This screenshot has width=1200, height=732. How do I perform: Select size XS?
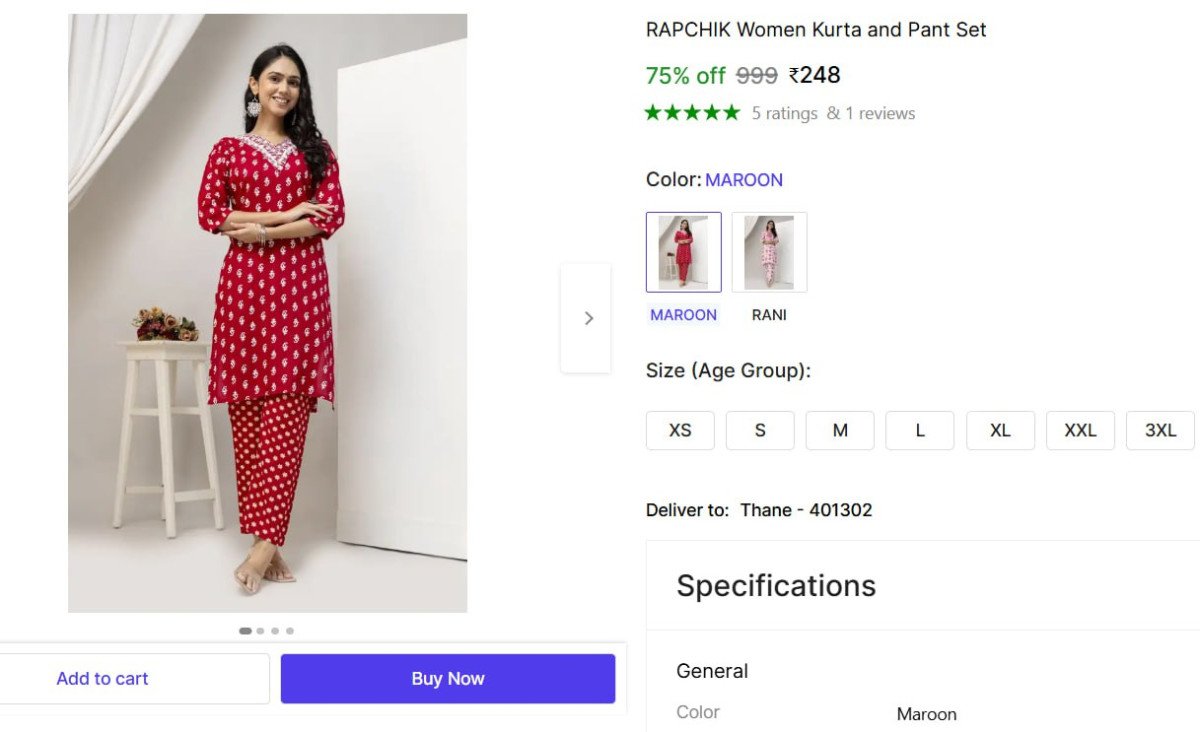tap(680, 430)
